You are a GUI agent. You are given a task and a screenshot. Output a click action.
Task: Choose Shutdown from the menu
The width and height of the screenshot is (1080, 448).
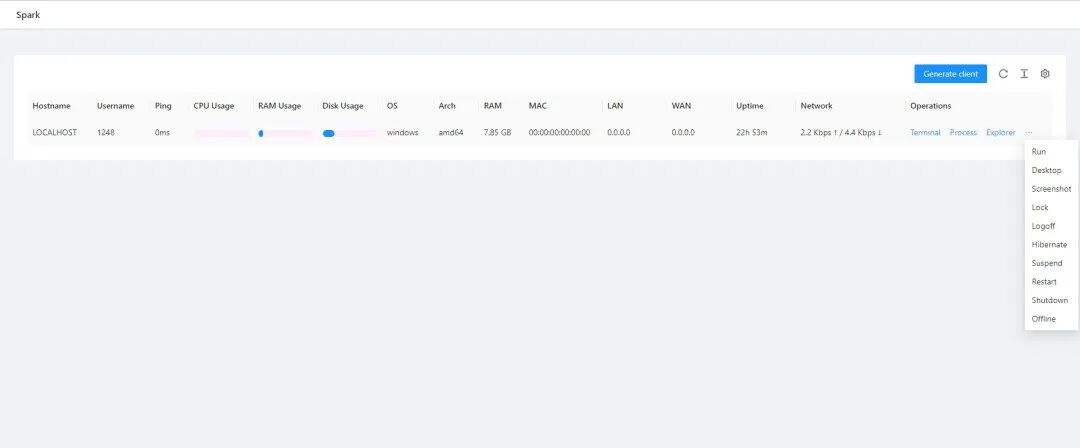(x=1051, y=301)
